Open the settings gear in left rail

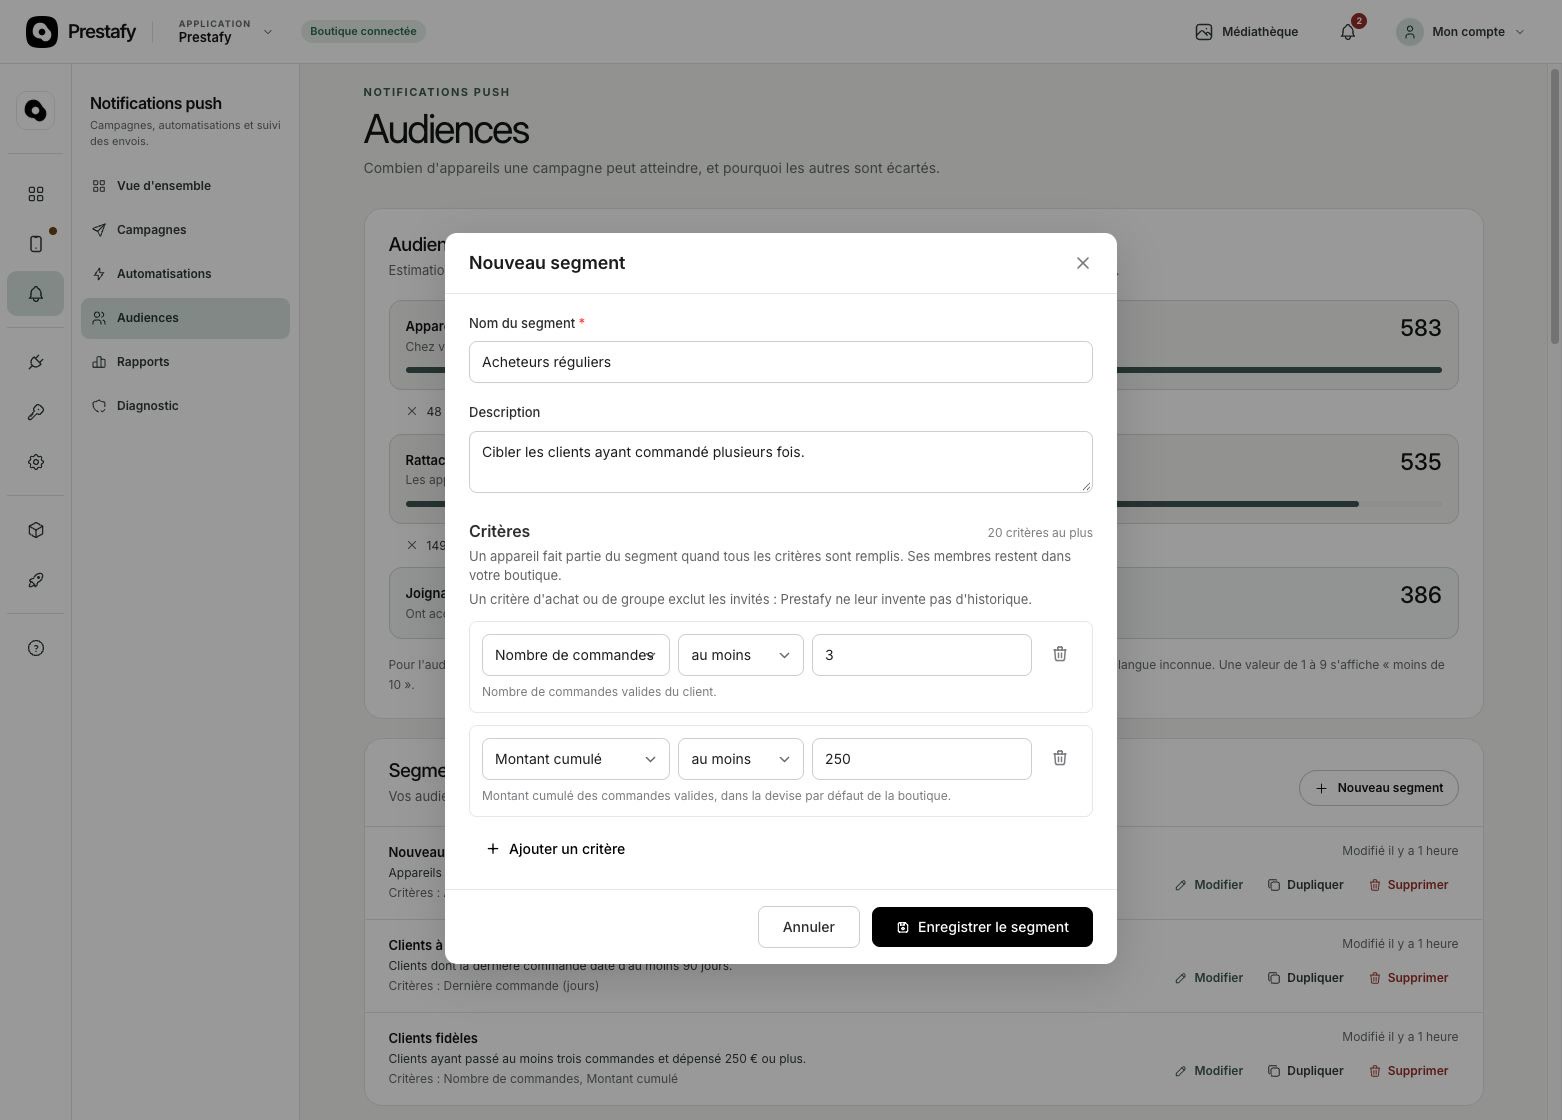click(36, 462)
